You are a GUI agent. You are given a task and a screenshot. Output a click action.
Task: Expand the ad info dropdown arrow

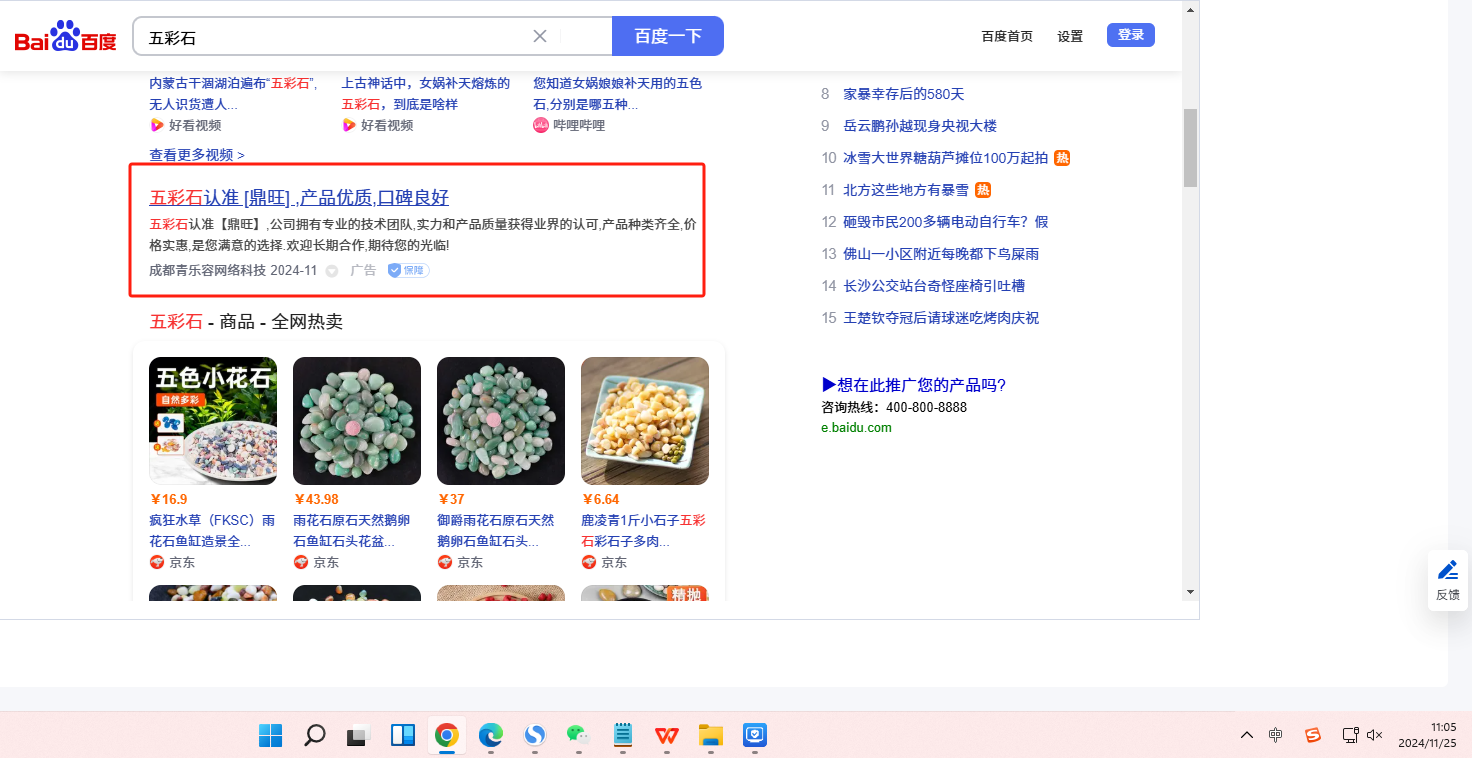[x=332, y=271]
